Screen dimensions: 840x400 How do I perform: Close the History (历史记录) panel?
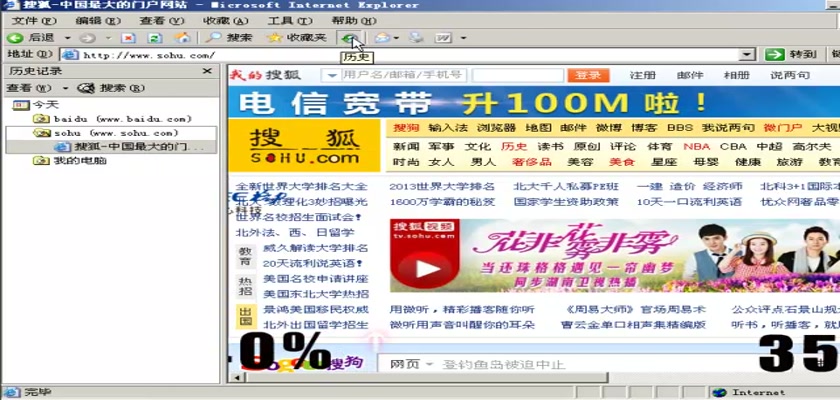(x=207, y=71)
